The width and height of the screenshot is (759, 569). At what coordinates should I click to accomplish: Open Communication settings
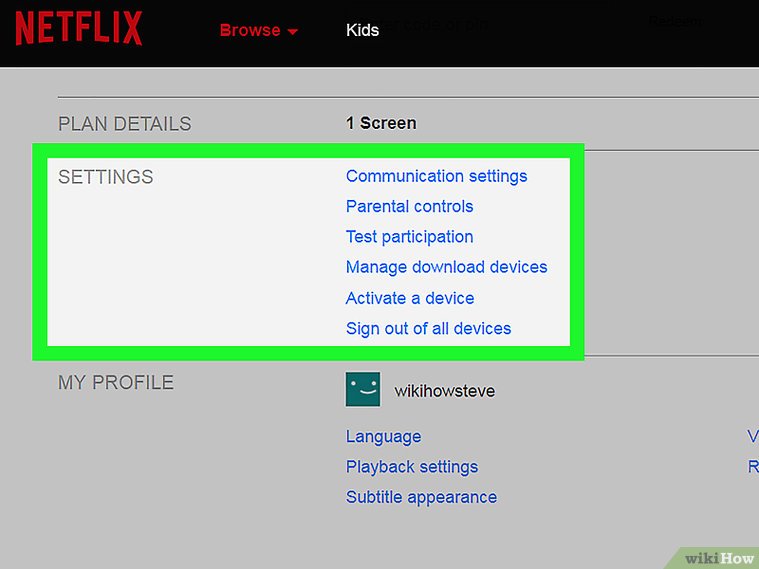tap(436, 176)
